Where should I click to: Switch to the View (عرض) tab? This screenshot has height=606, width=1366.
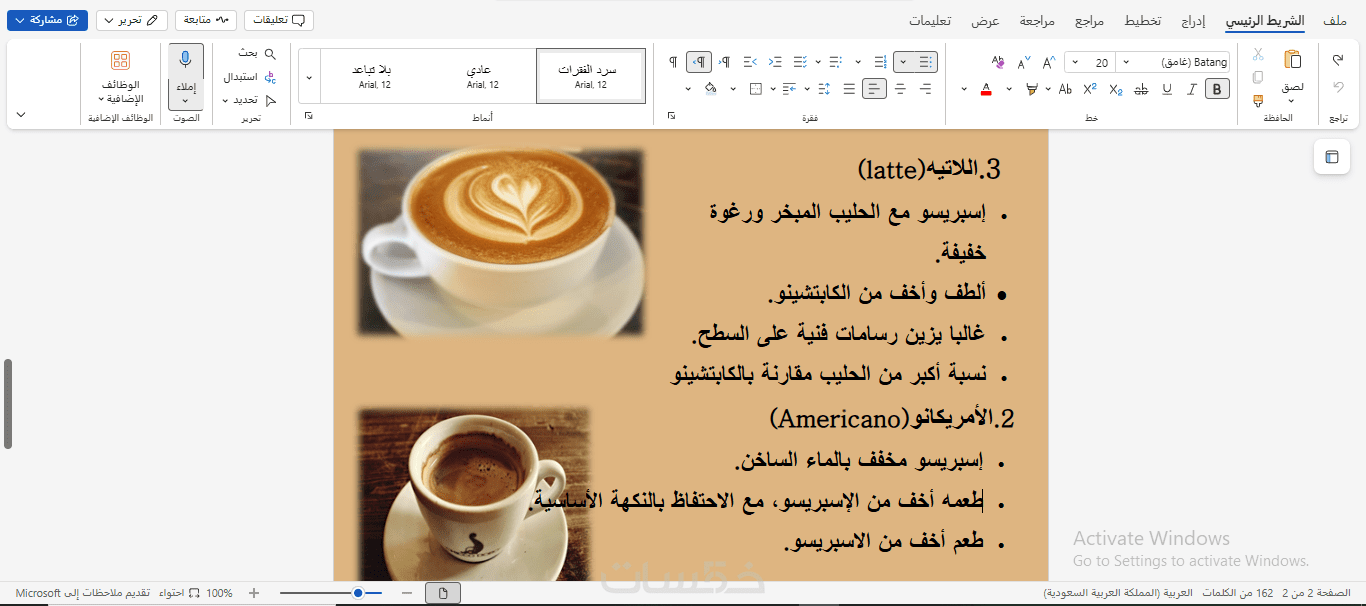coord(985,20)
